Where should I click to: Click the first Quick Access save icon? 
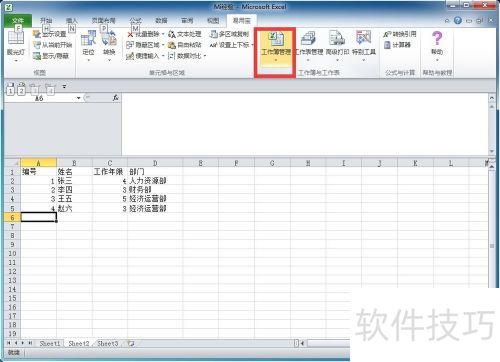pyautogui.click(x=11, y=89)
